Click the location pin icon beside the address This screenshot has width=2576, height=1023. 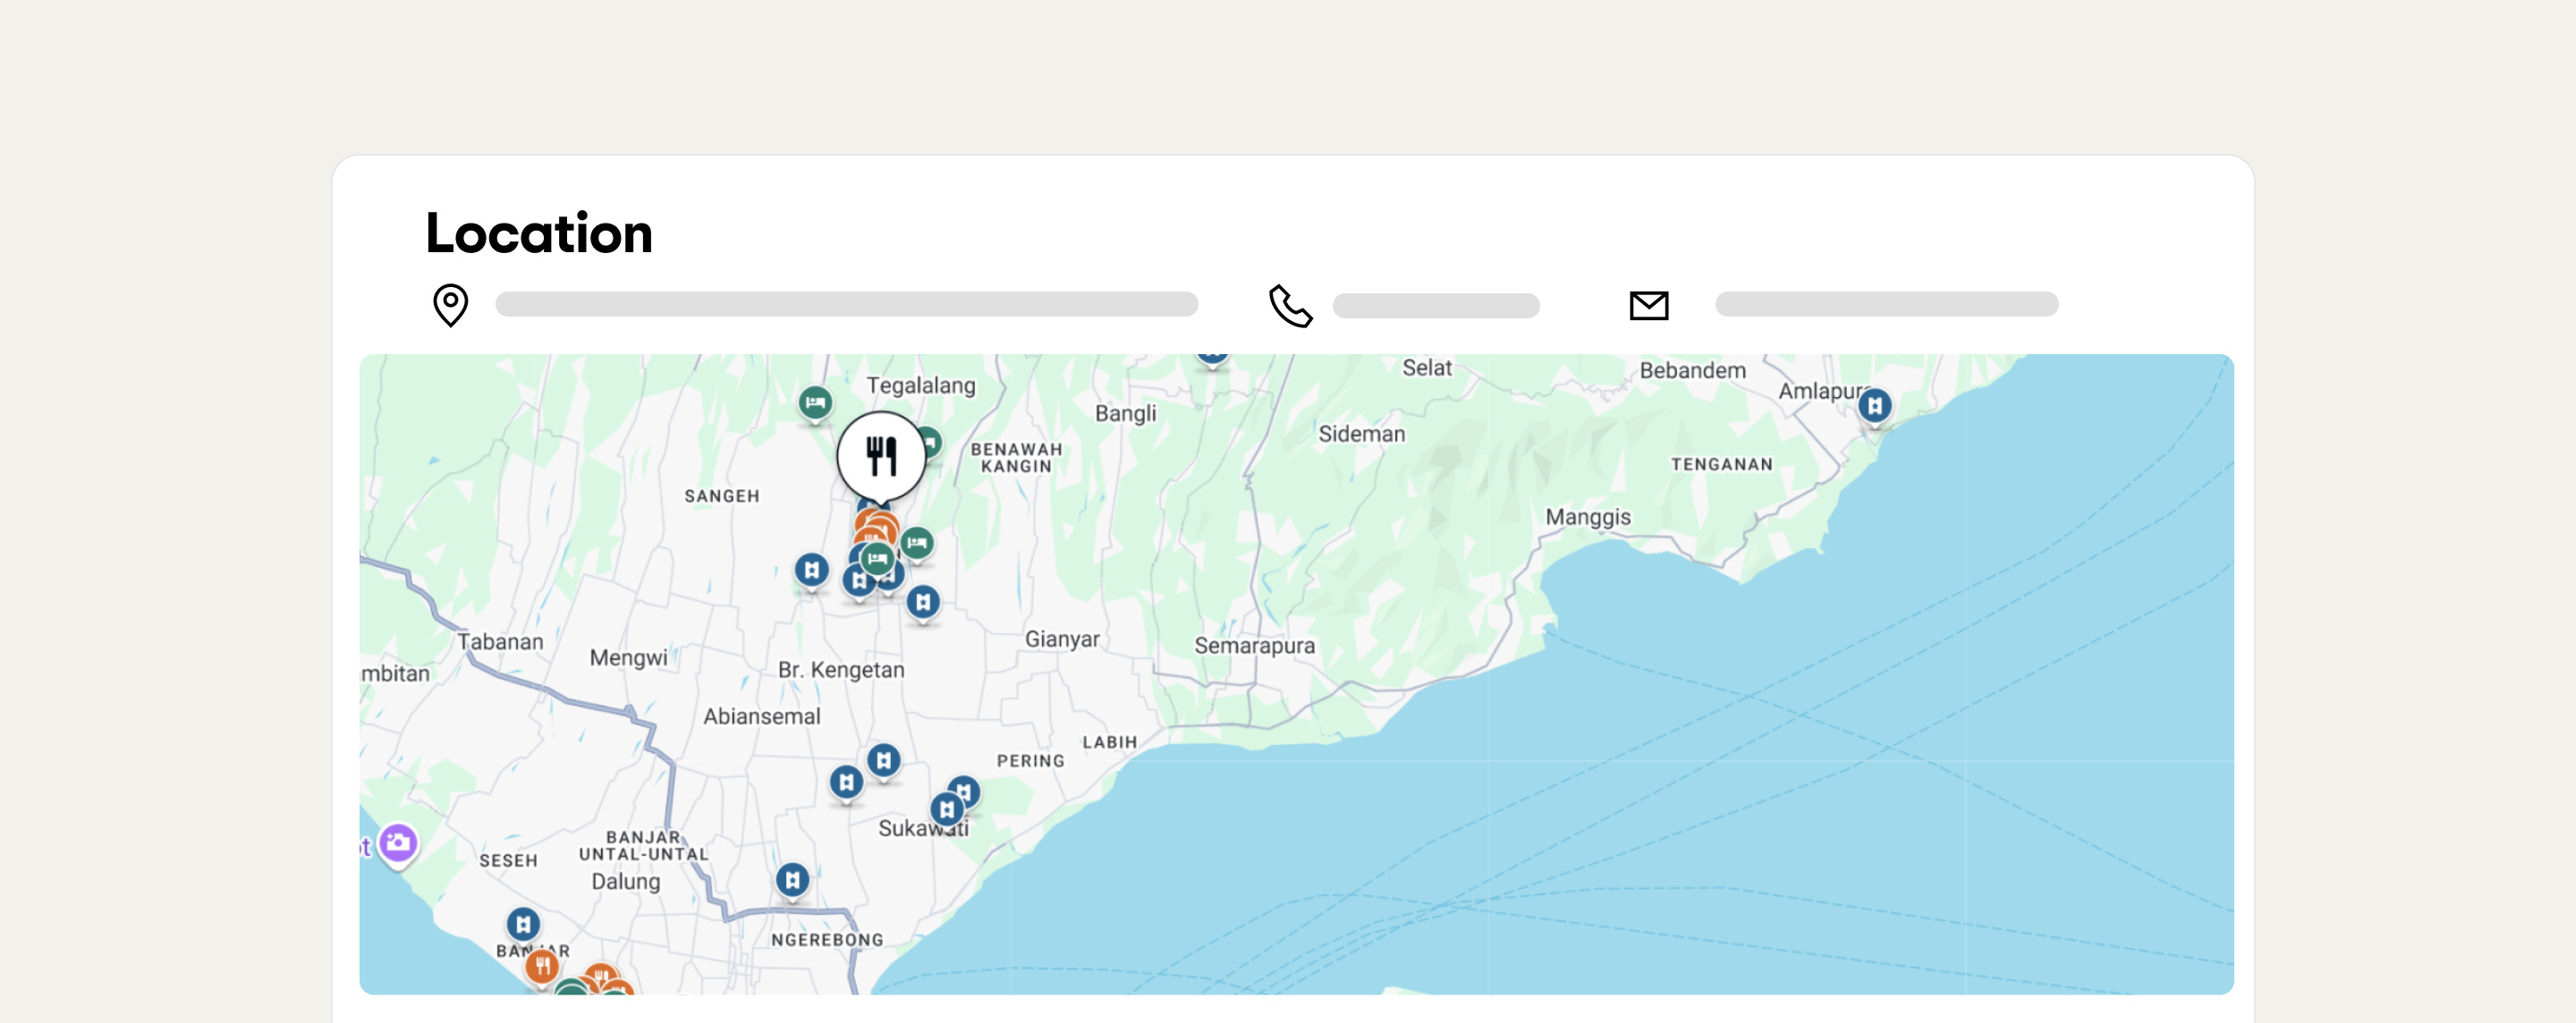pos(450,306)
